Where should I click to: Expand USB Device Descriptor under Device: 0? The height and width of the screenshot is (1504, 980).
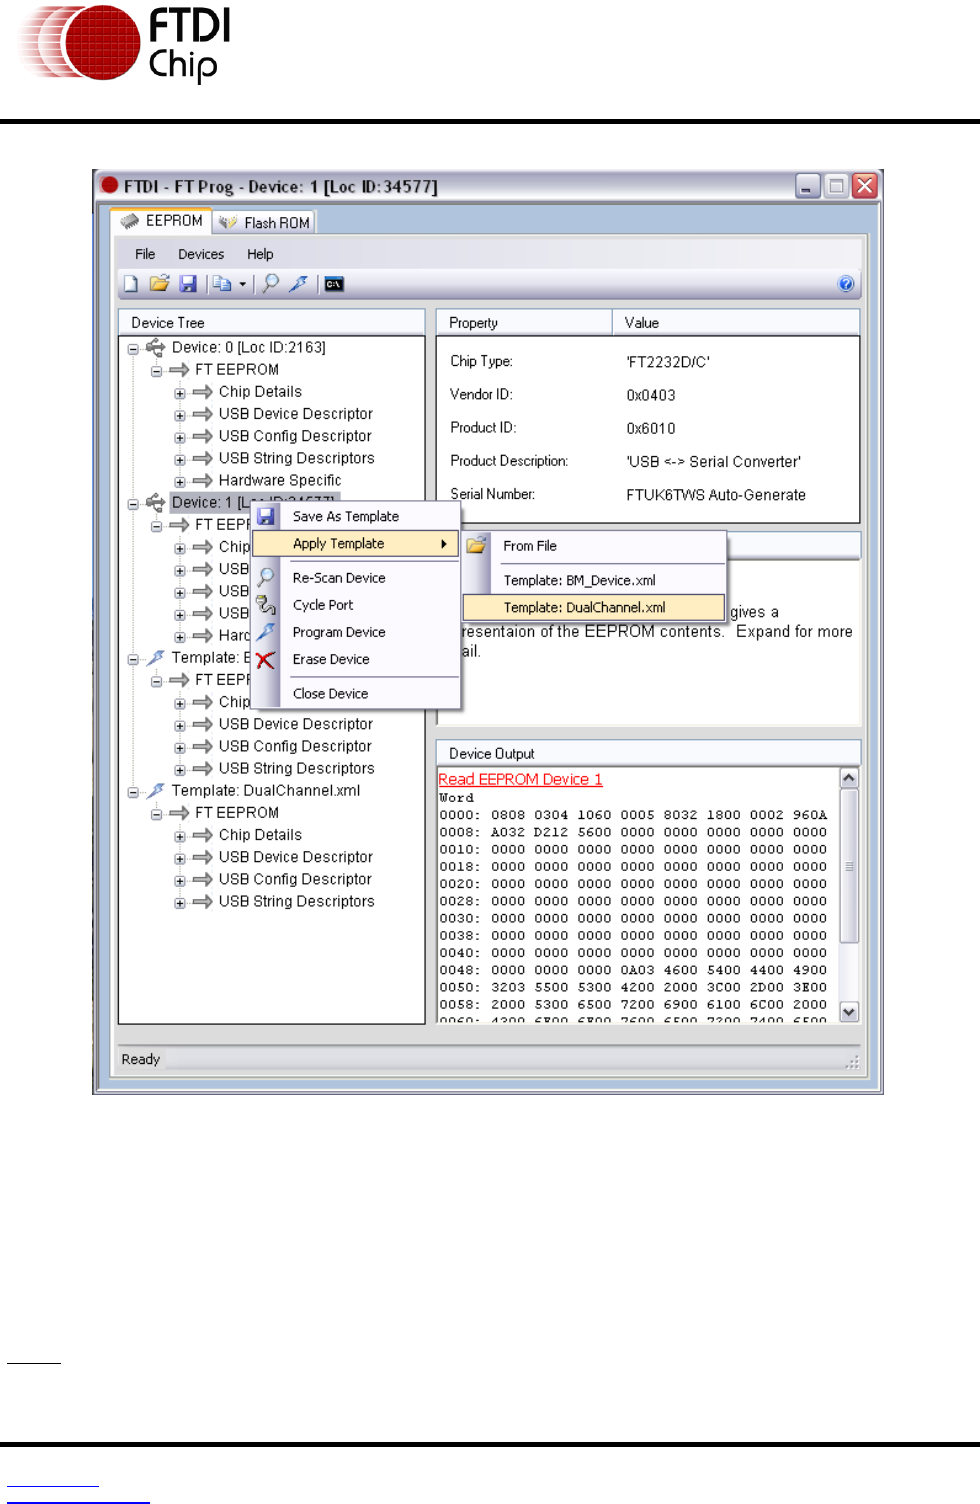(180, 415)
